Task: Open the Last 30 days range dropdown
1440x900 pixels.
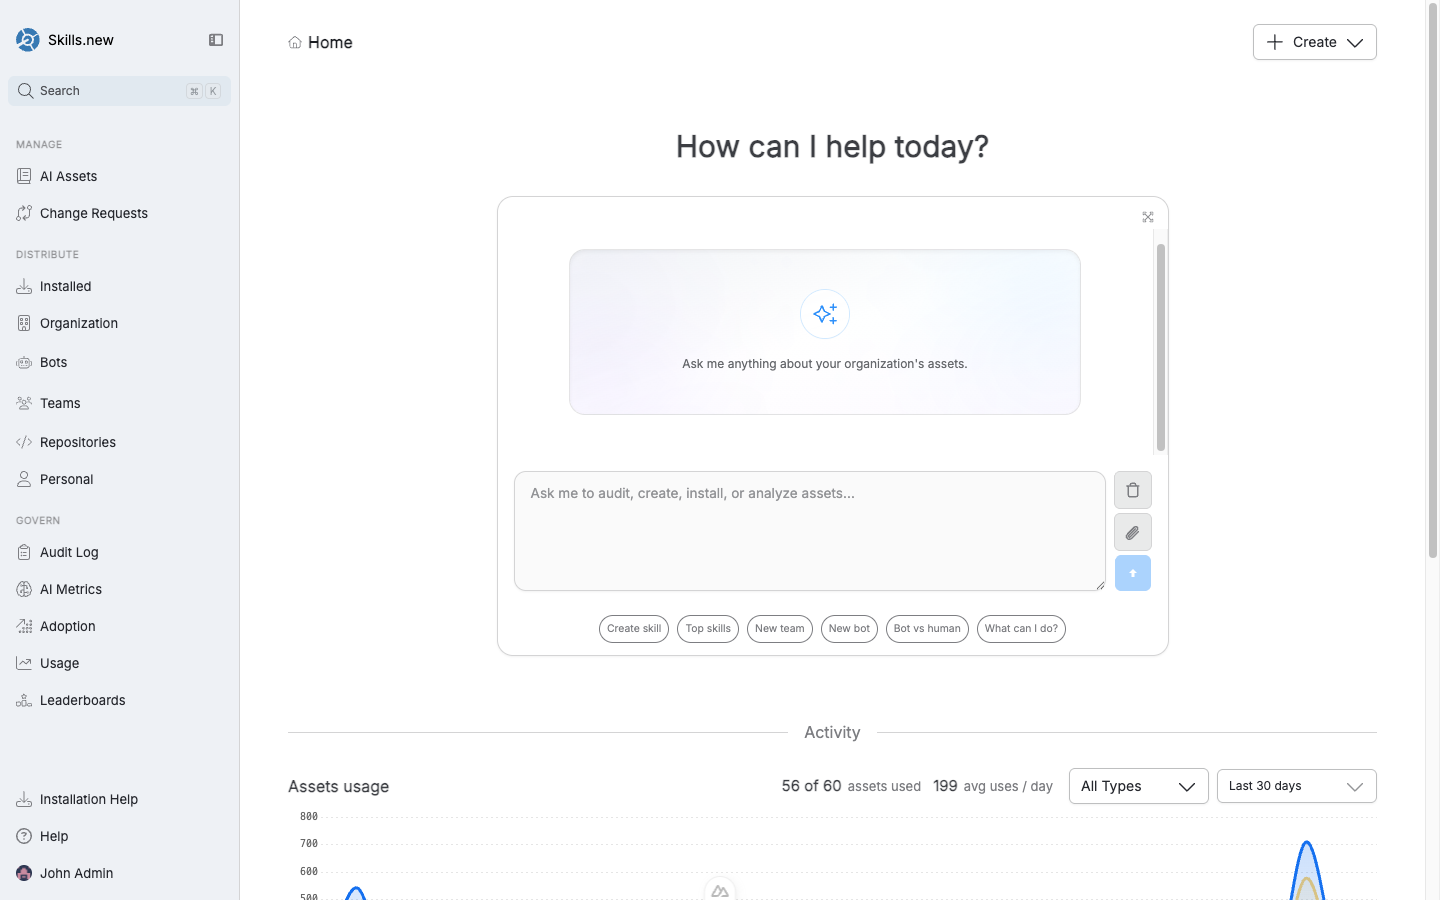Action: pyautogui.click(x=1296, y=786)
